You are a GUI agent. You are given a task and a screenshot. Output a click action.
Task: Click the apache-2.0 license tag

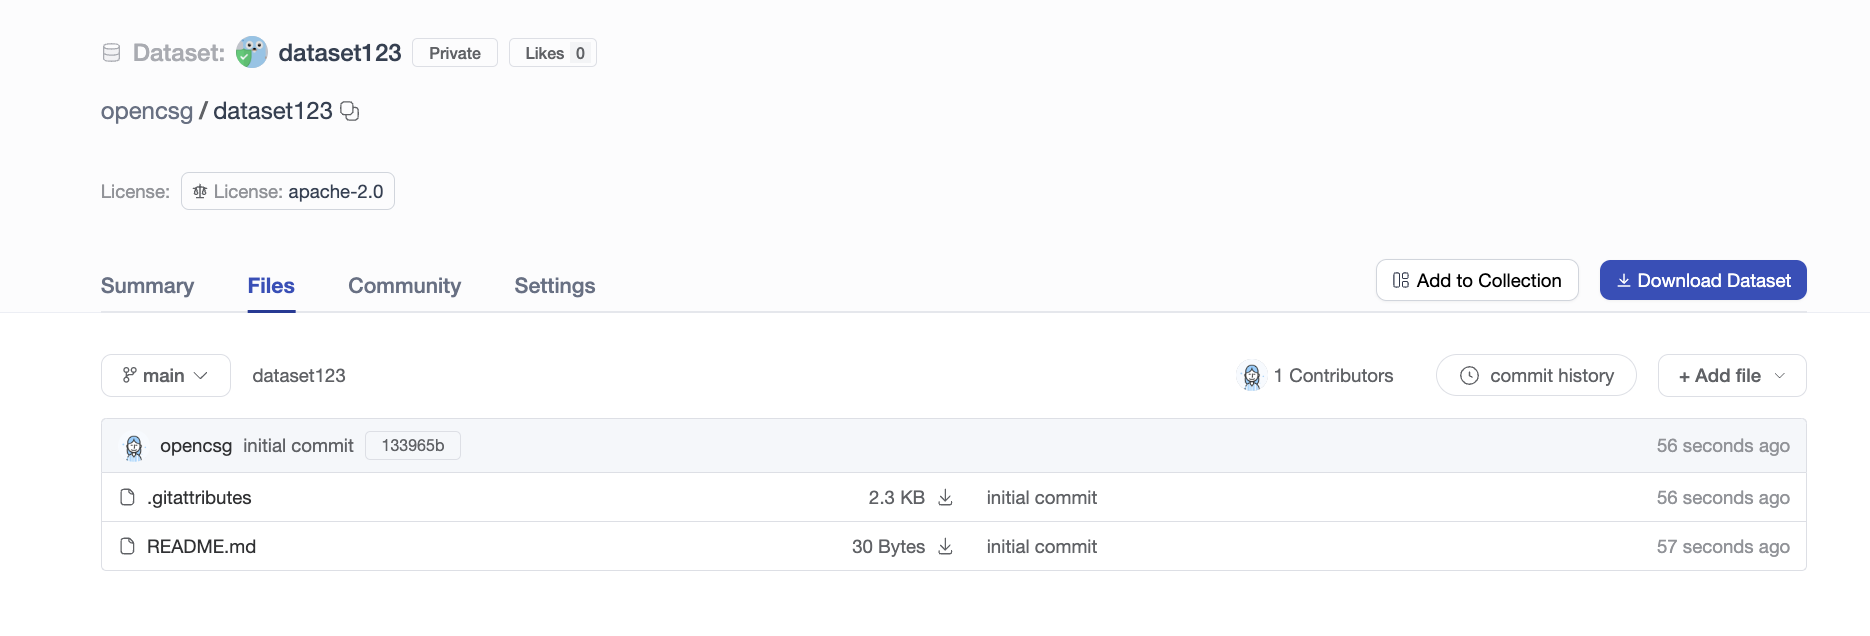coord(288,192)
